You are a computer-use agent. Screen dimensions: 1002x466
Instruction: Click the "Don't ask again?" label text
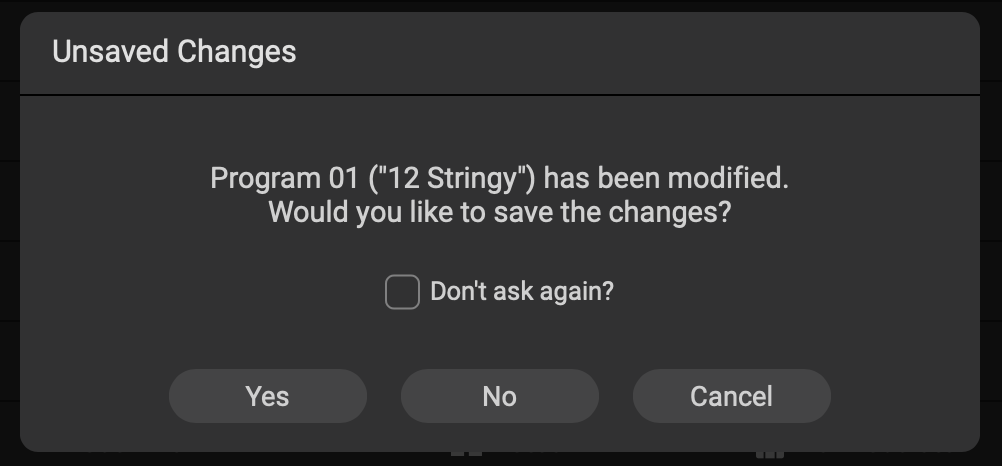tap(521, 292)
